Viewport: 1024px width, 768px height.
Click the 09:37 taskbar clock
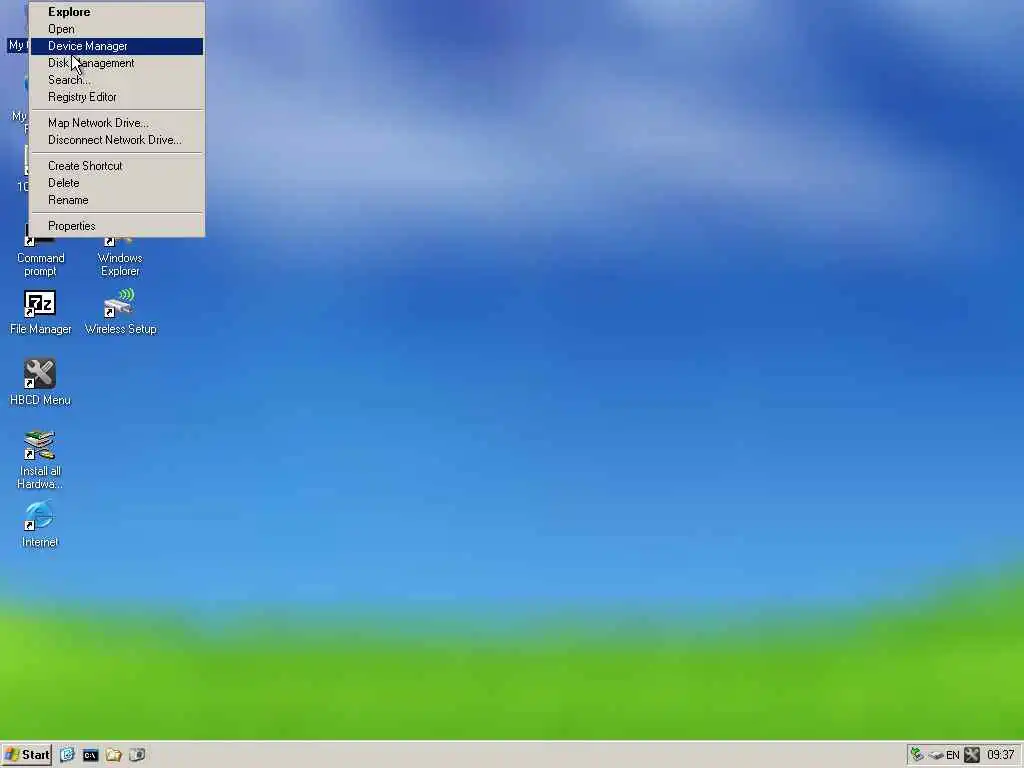tap(1000, 755)
